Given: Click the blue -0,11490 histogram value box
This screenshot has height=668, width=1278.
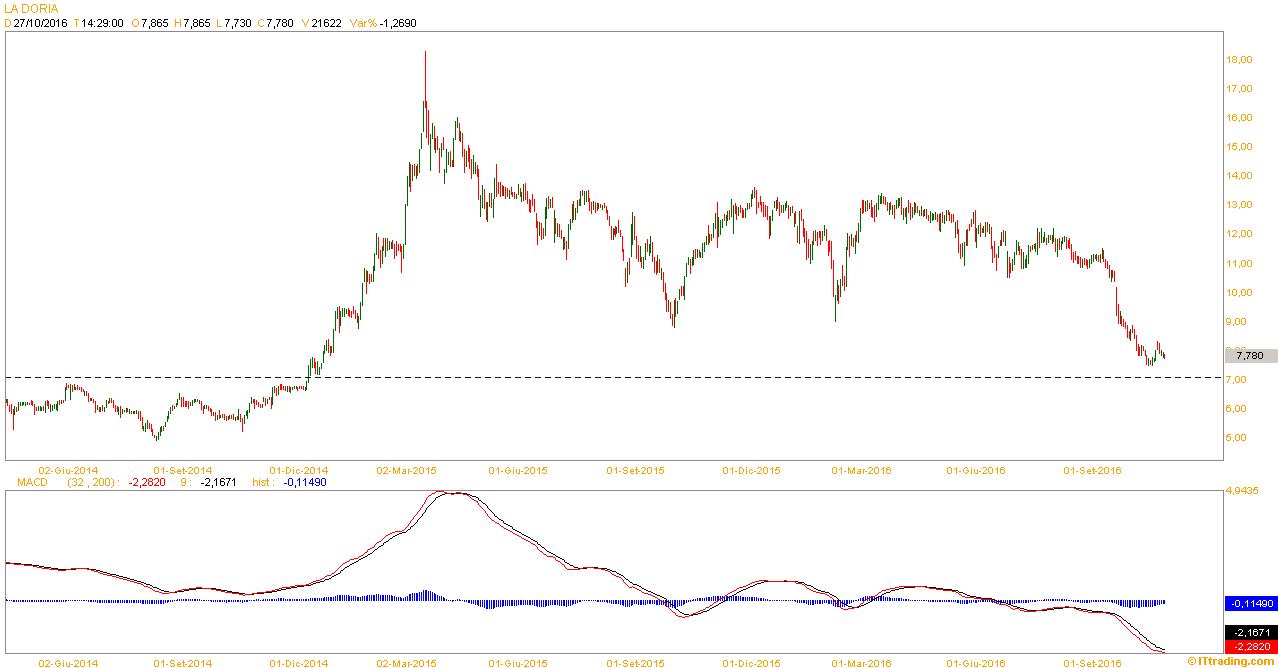Looking at the screenshot, I should [1250, 604].
